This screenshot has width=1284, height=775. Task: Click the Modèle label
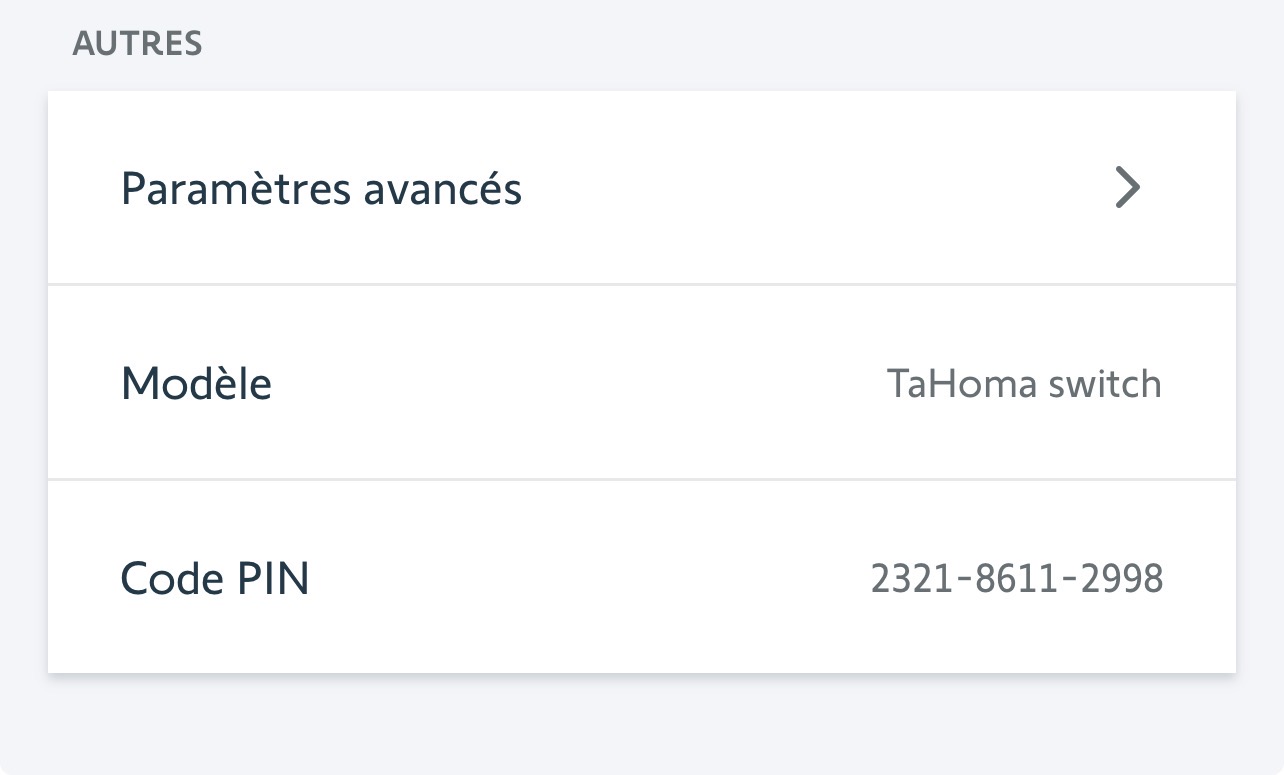196,384
